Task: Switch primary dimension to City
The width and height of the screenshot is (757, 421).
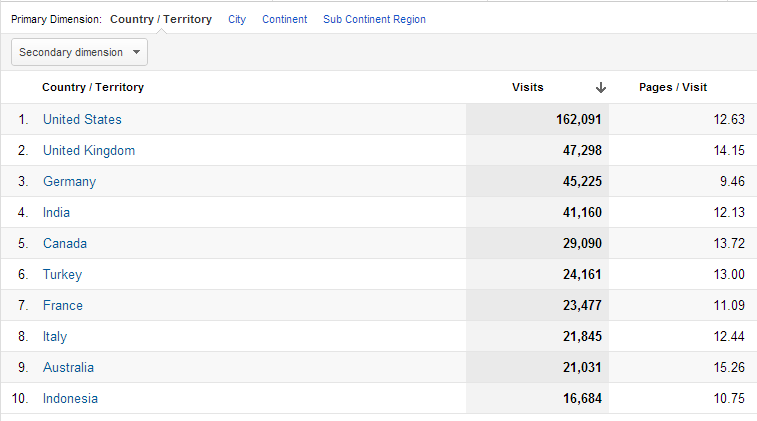Action: tap(237, 19)
